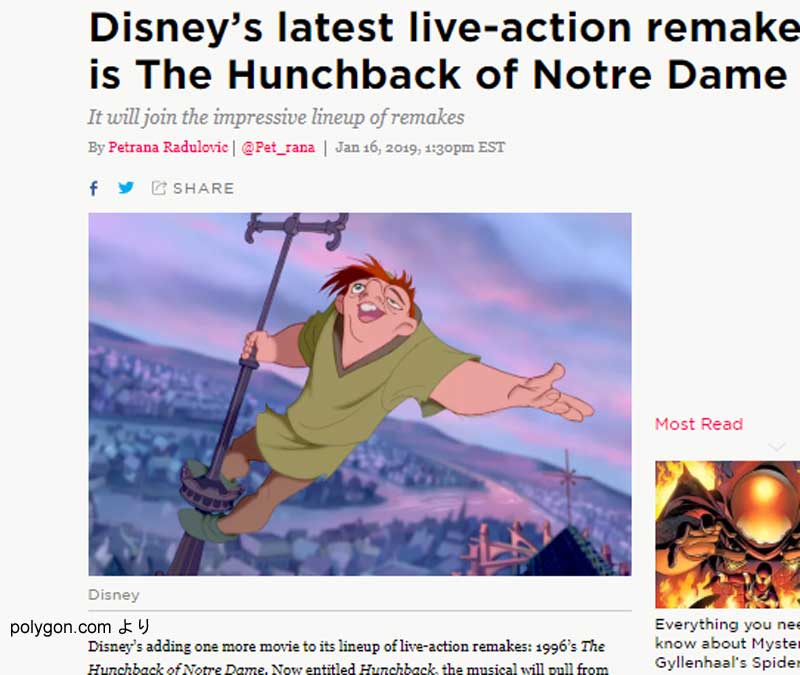
Task: Open the Most Read section heading
Action: coord(698,424)
